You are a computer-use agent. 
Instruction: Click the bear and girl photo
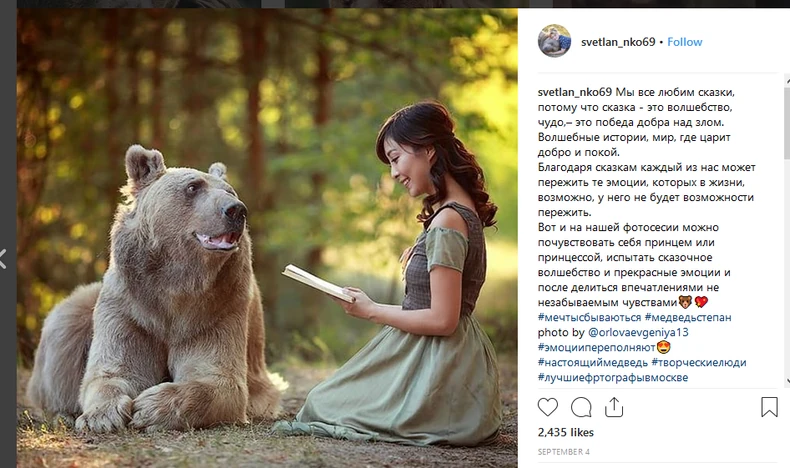pos(259,238)
